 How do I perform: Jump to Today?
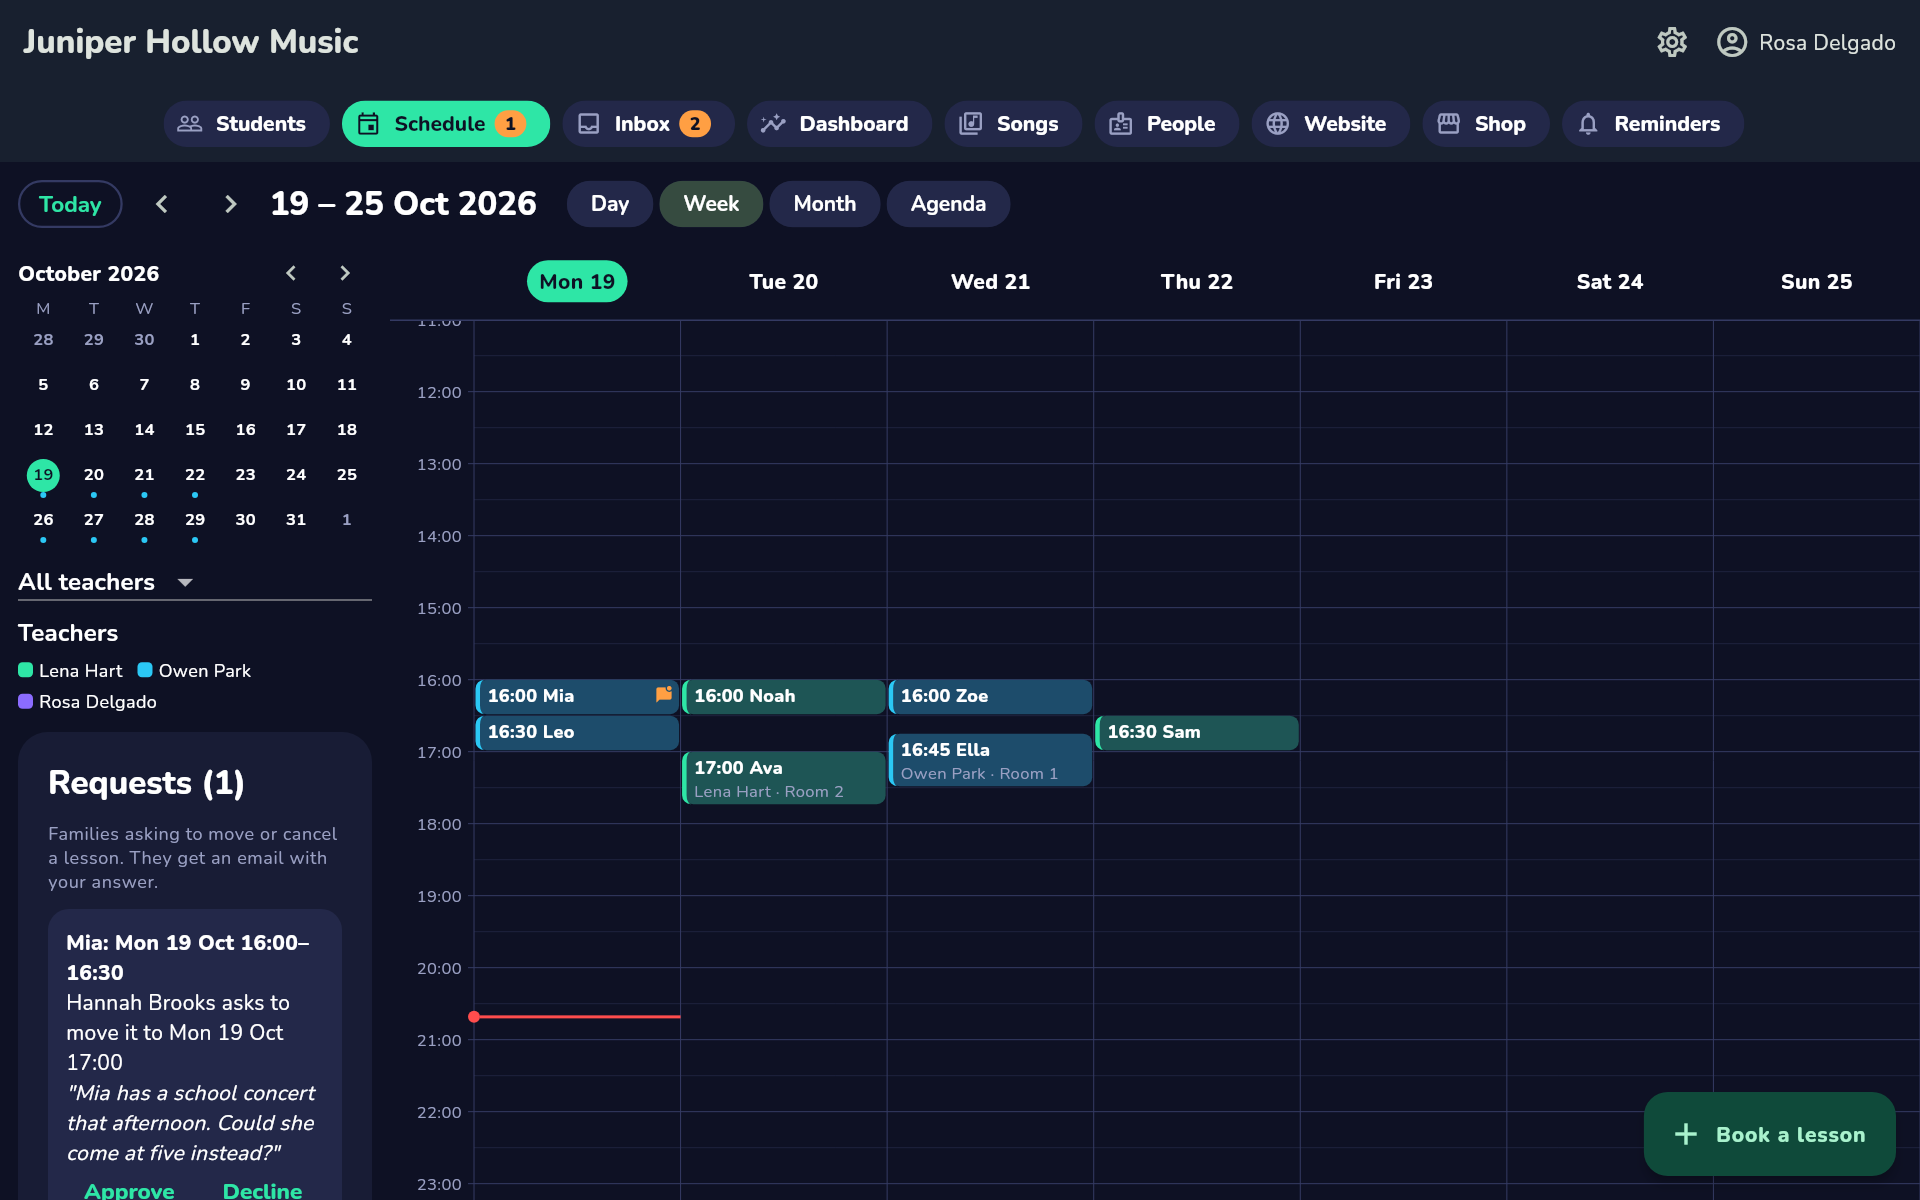point(70,204)
